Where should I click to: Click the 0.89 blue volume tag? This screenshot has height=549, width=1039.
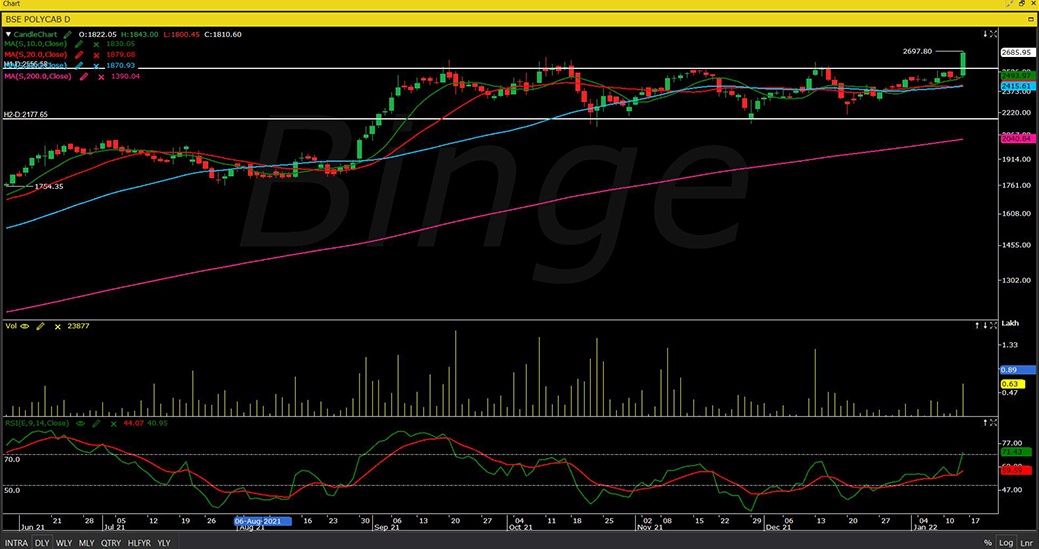tap(1017, 370)
